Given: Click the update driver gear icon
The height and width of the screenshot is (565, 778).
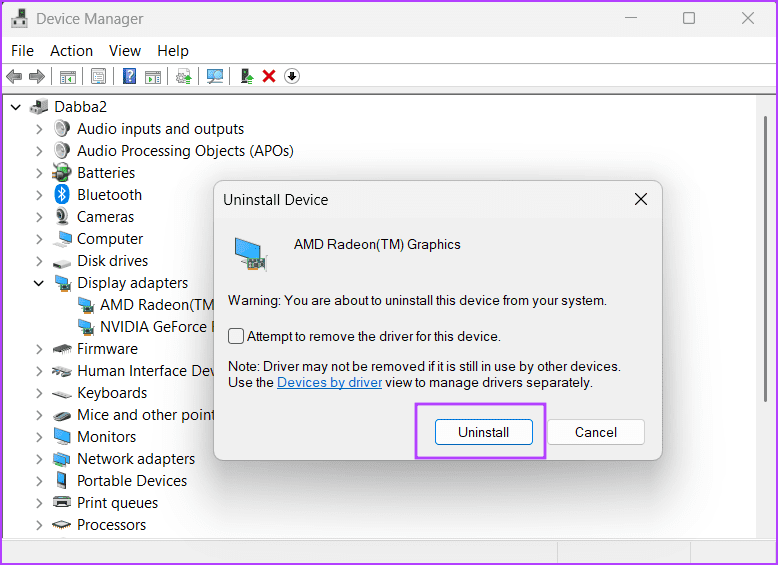Looking at the screenshot, I should (x=184, y=76).
